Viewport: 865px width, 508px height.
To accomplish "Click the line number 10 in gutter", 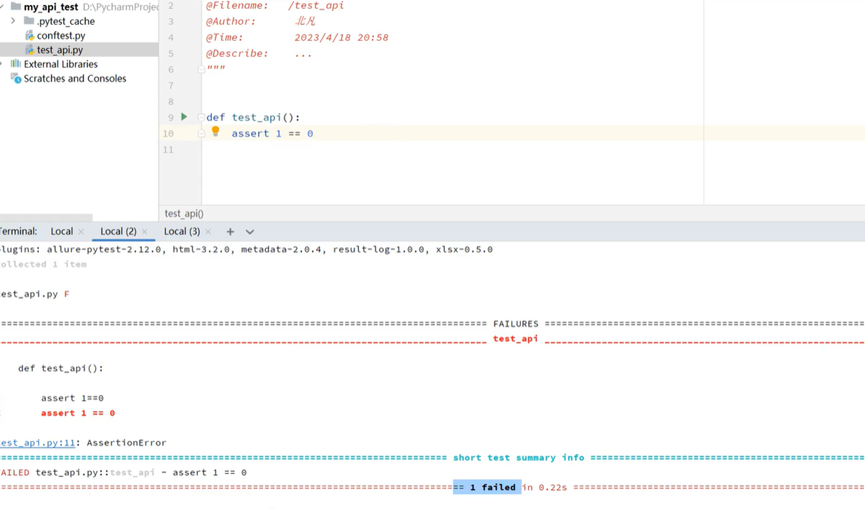I will coord(168,133).
